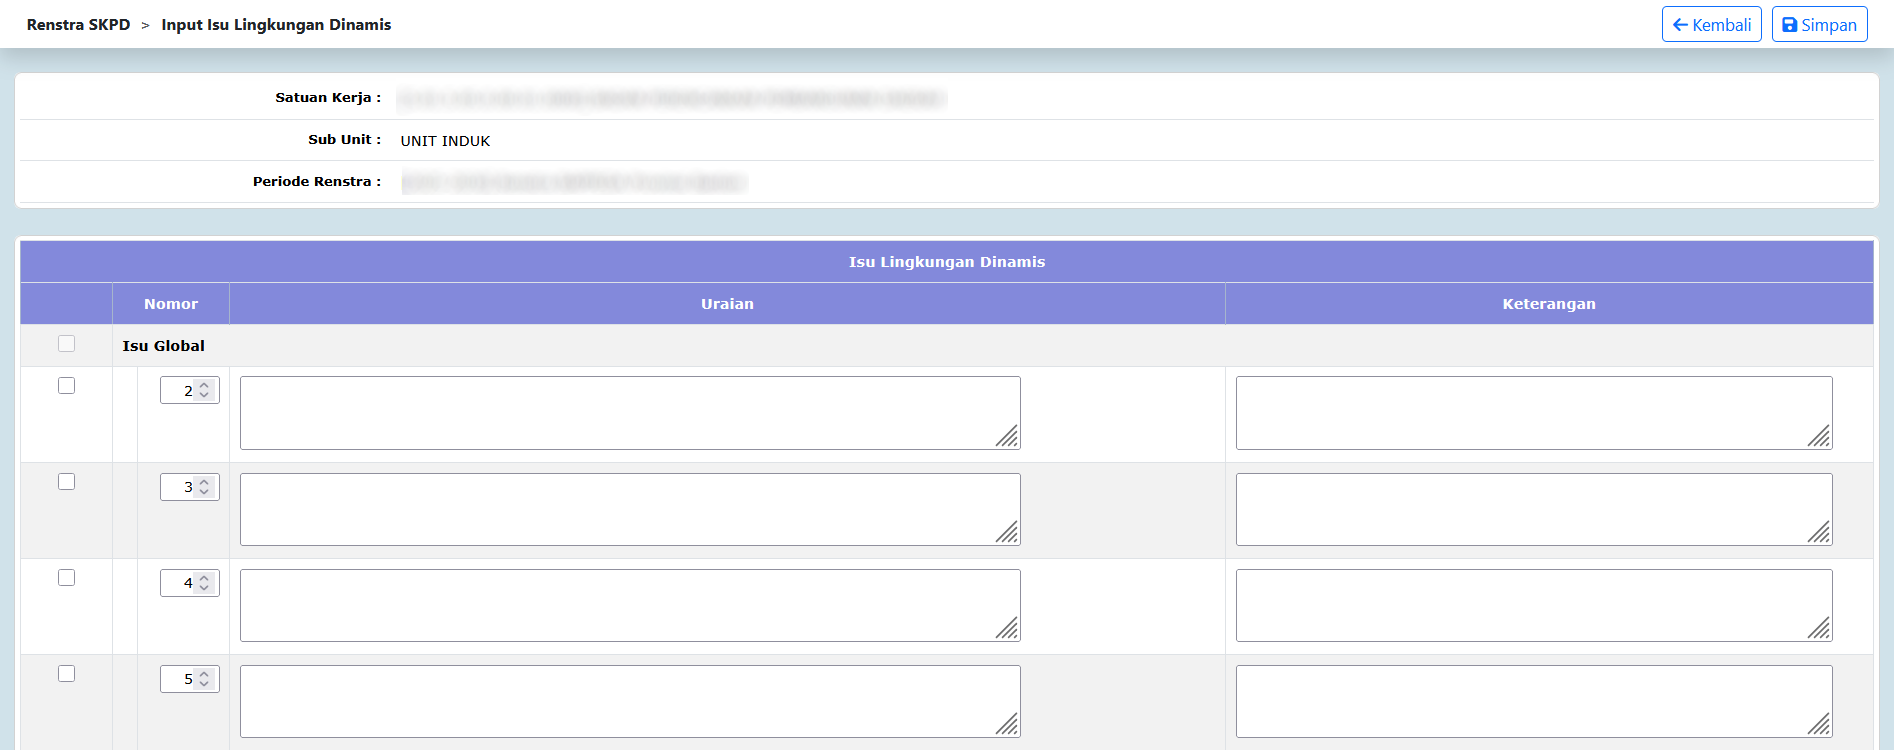Focus the Uraian text area in row 2
This screenshot has height=750, width=1894.
[x=629, y=413]
